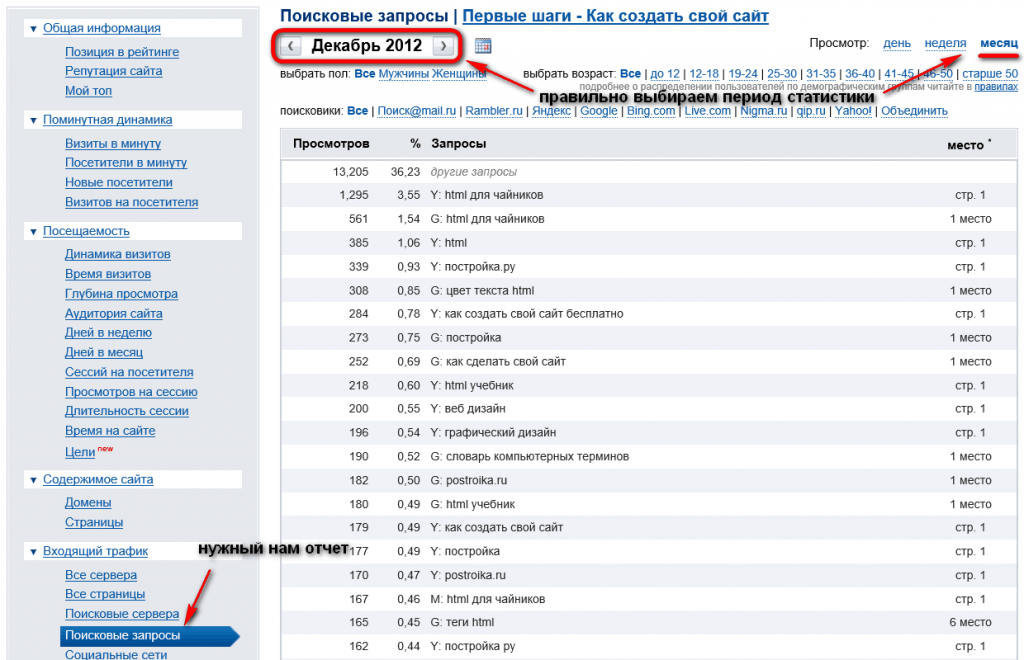Screen dimensions: 1024x660
Task: Select age group 19-24
Action: point(743,74)
